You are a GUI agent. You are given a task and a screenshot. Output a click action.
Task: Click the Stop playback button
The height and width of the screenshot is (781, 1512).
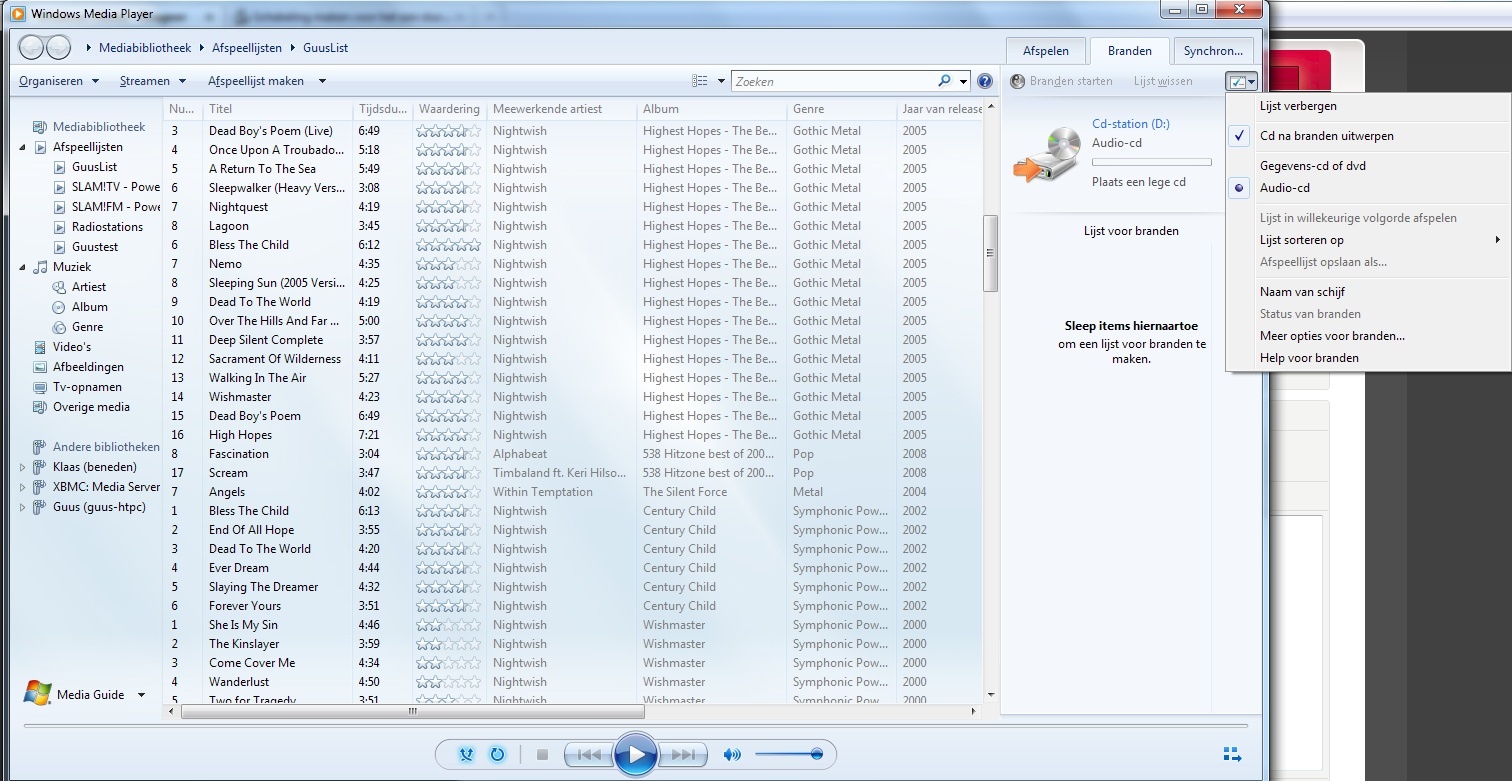pyautogui.click(x=542, y=754)
